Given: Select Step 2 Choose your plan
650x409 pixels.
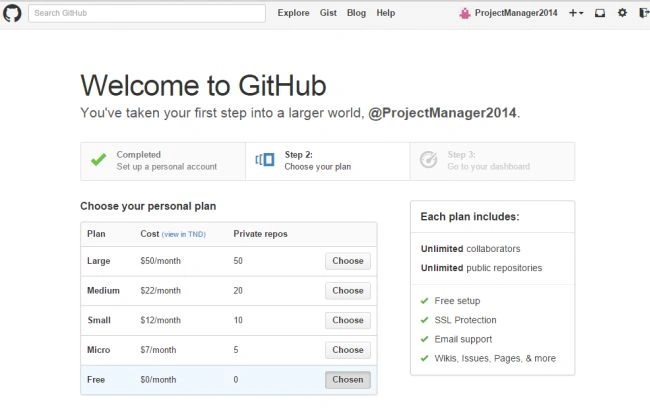Looking at the screenshot, I should (327, 161).
